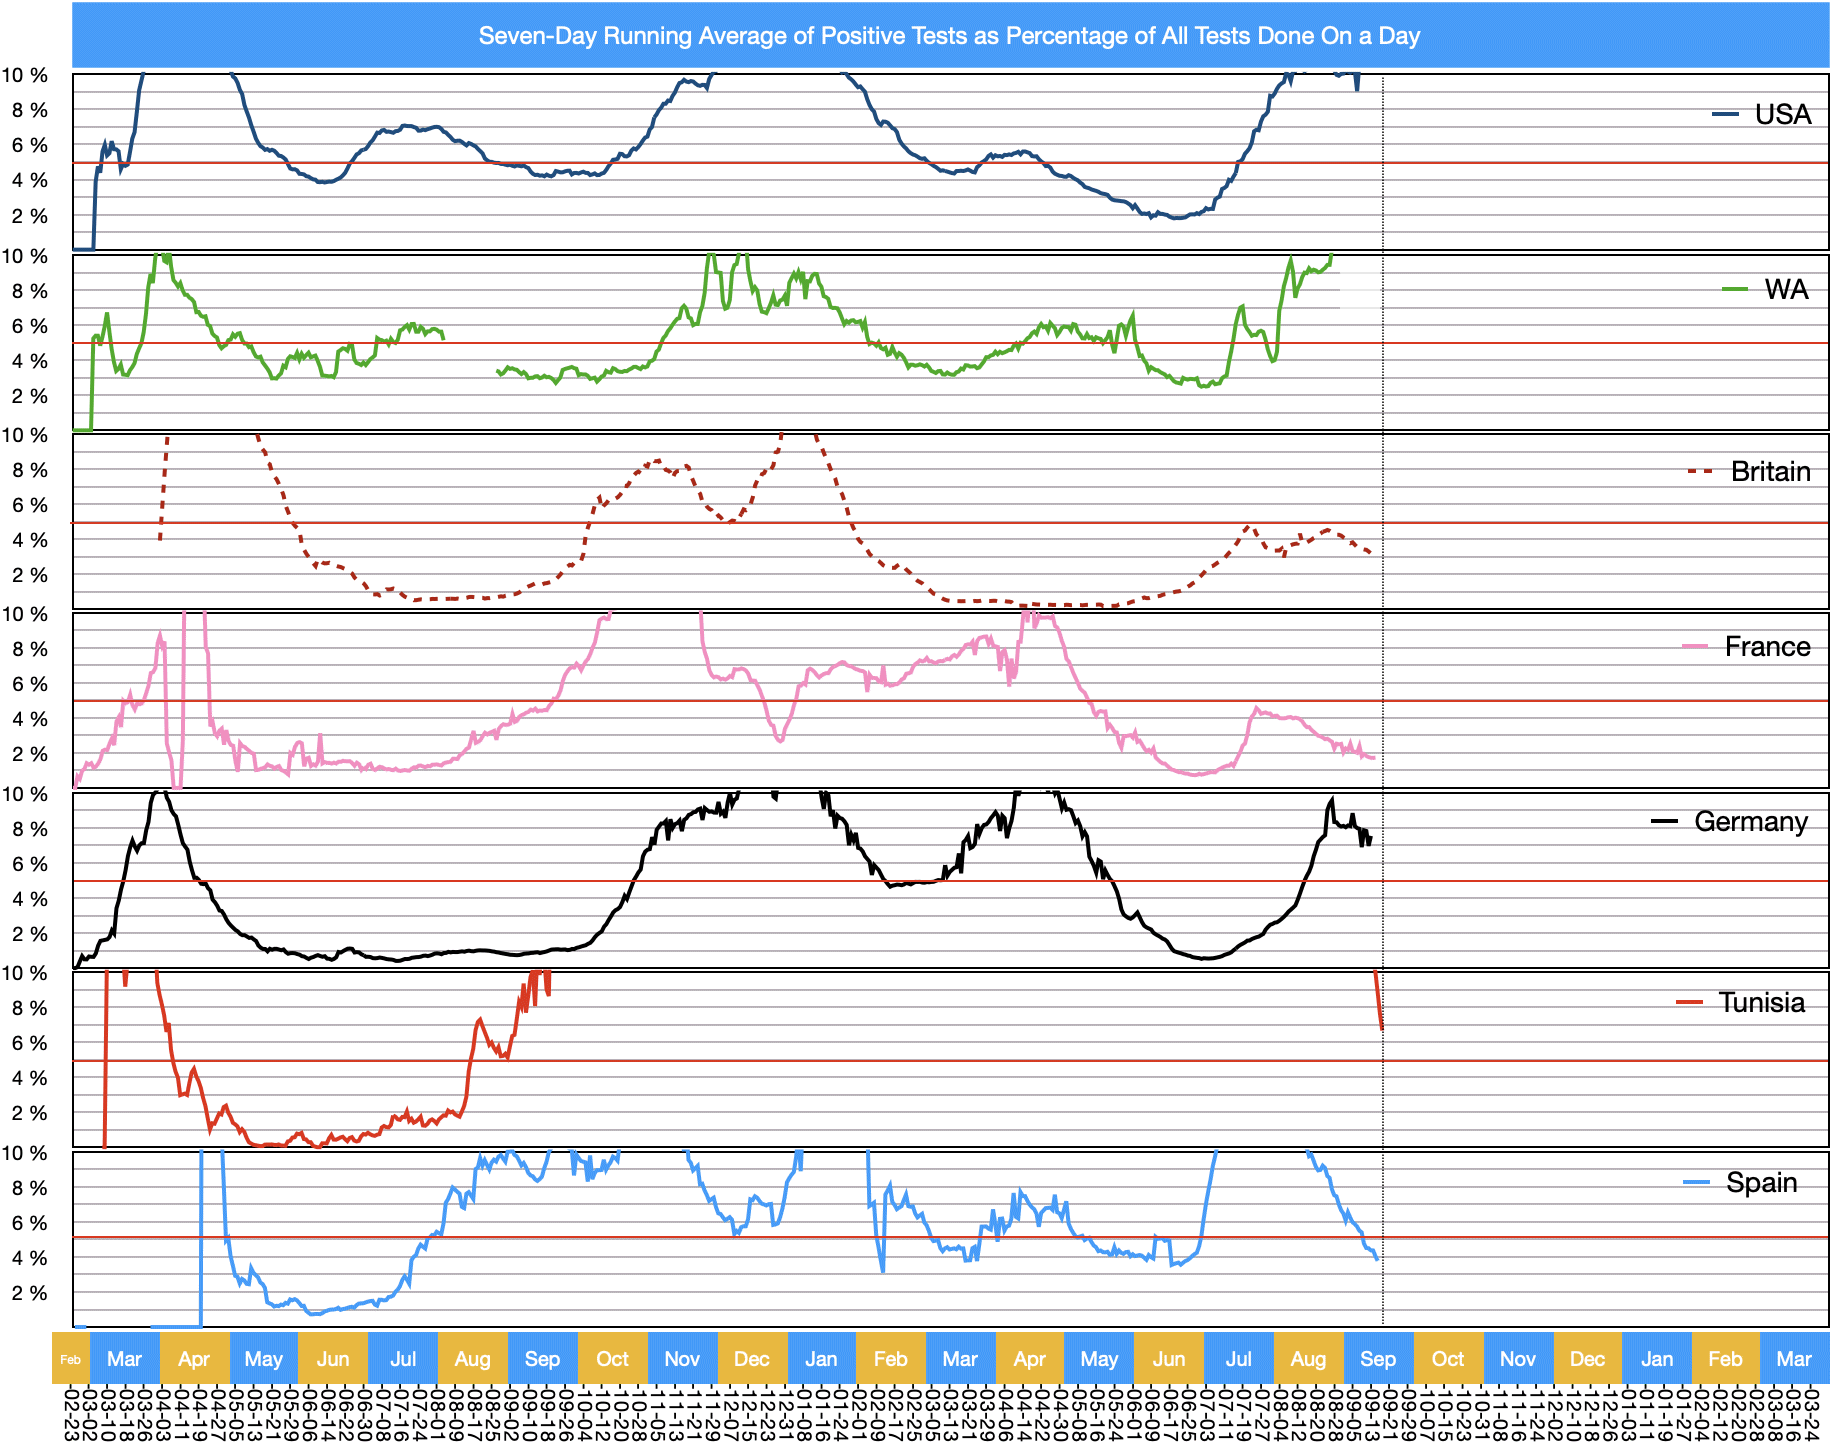Click the black Germany legend line marker

pos(1664,822)
